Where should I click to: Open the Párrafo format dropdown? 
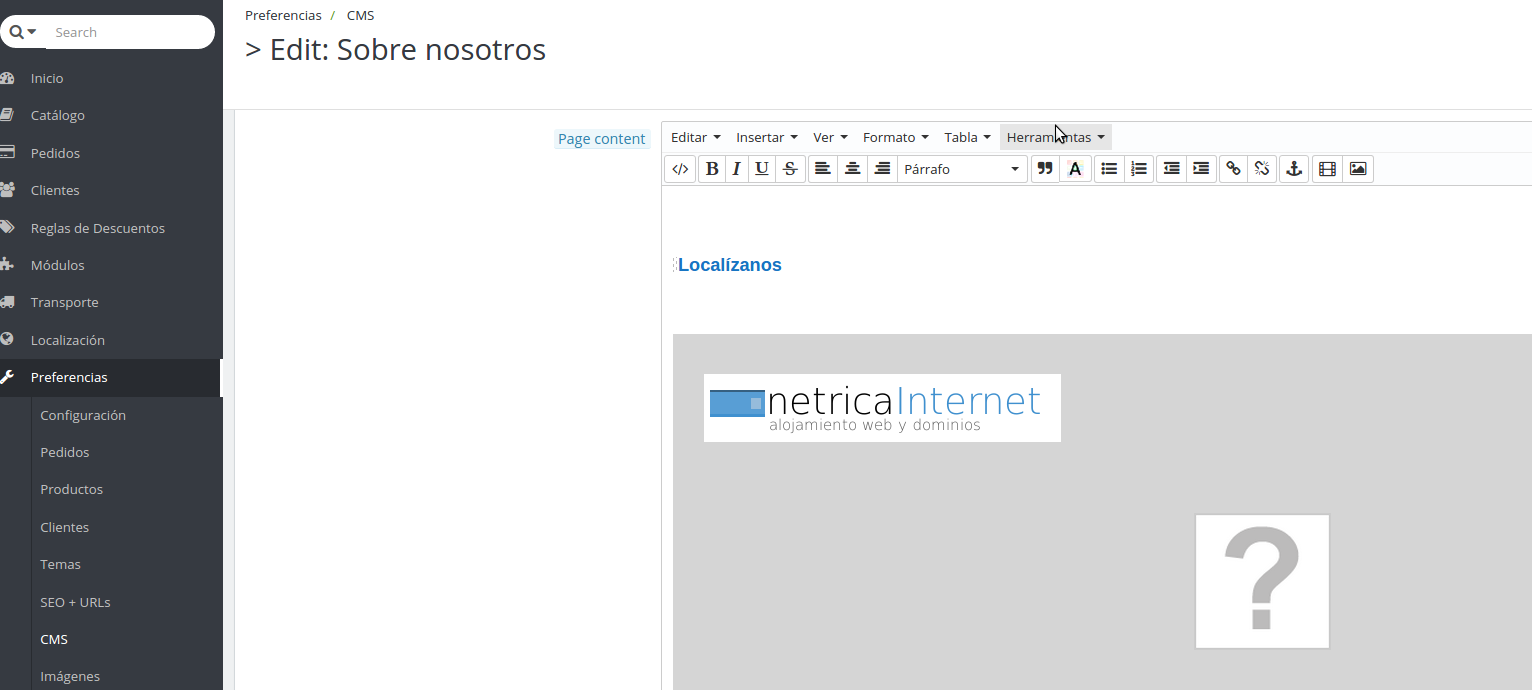962,169
